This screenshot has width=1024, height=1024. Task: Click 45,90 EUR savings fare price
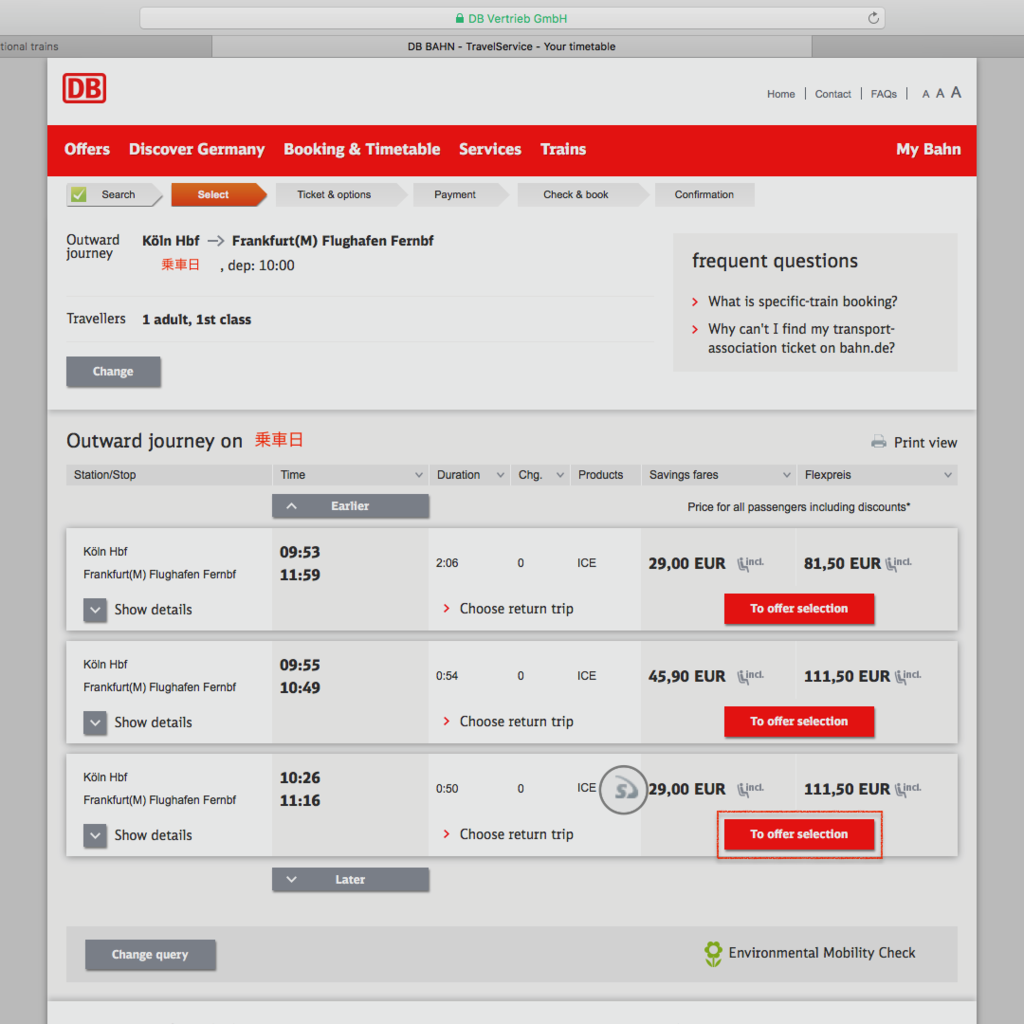(x=686, y=677)
